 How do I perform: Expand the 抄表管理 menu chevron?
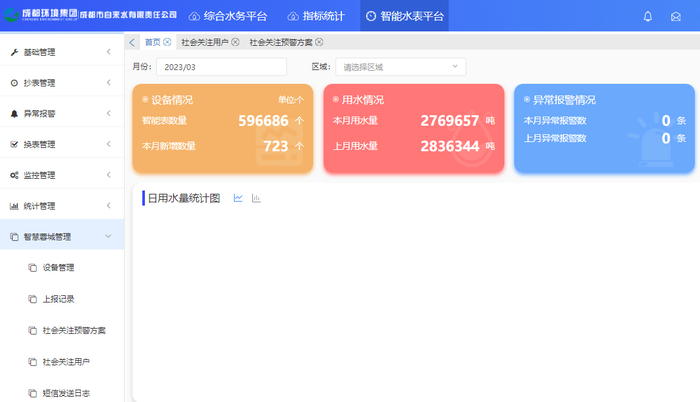click(108, 83)
